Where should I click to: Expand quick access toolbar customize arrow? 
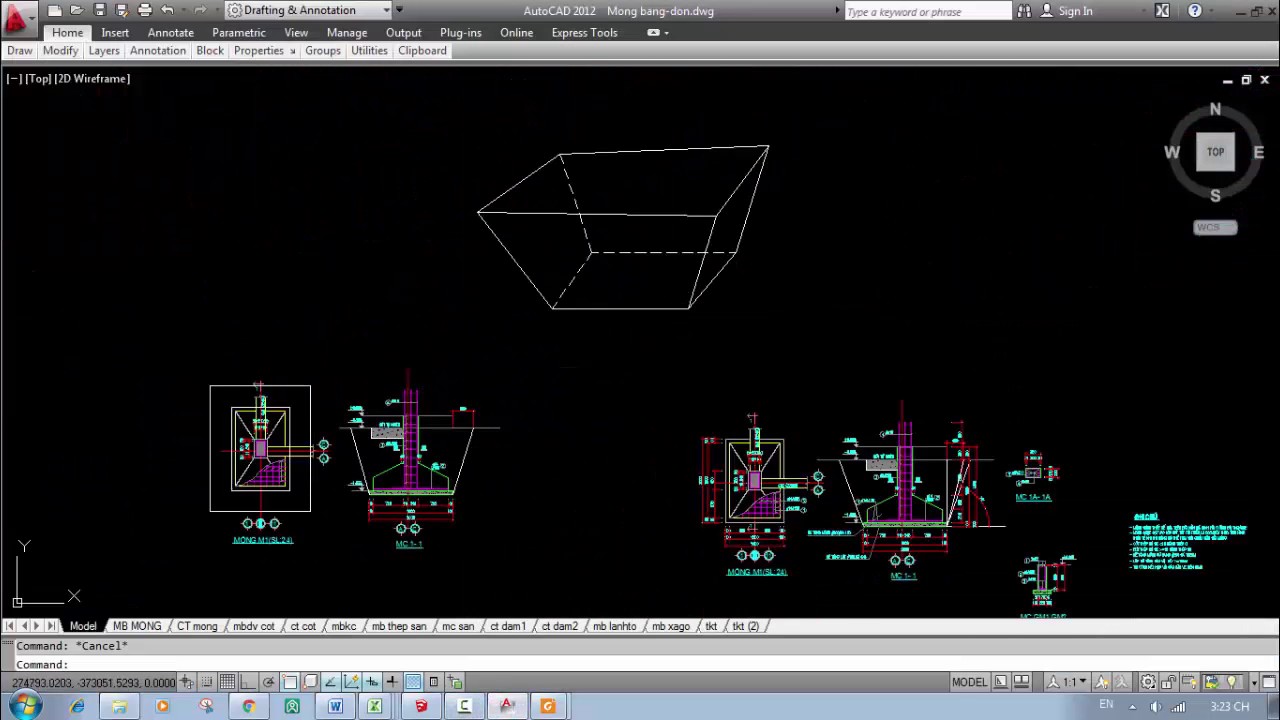[x=399, y=10]
